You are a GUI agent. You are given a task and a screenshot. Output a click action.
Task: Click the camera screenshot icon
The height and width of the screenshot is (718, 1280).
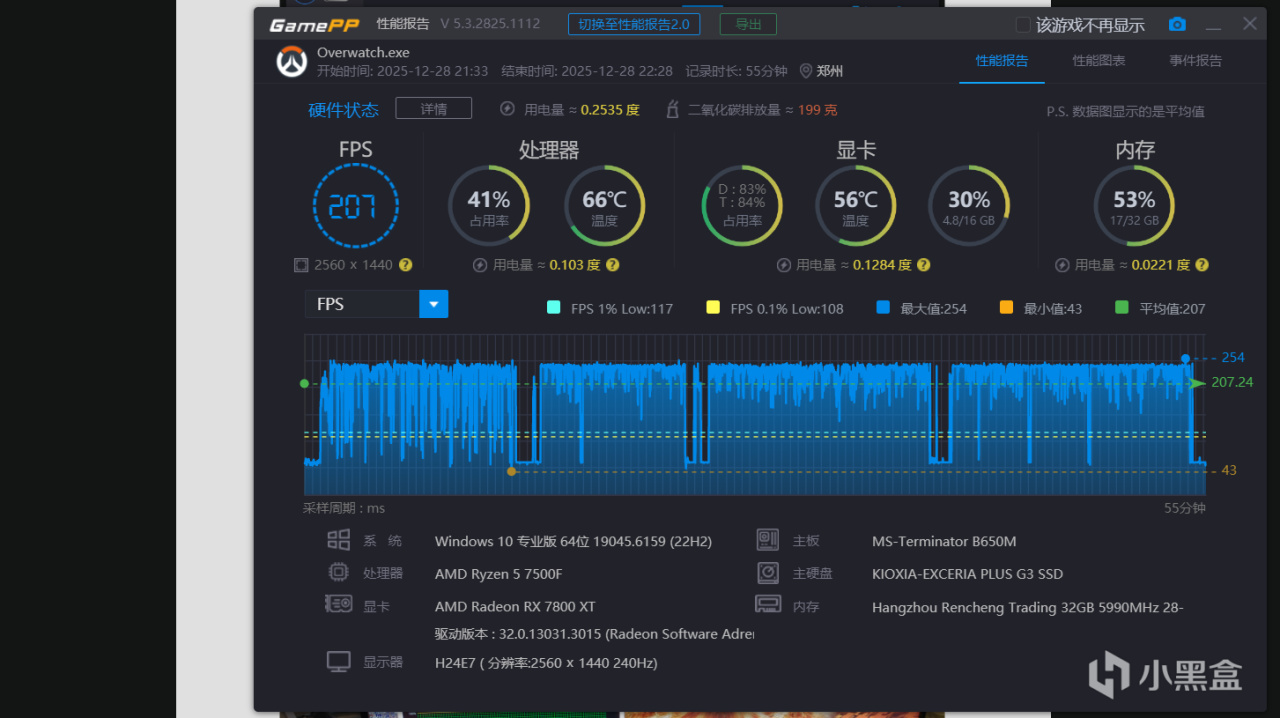[1177, 24]
